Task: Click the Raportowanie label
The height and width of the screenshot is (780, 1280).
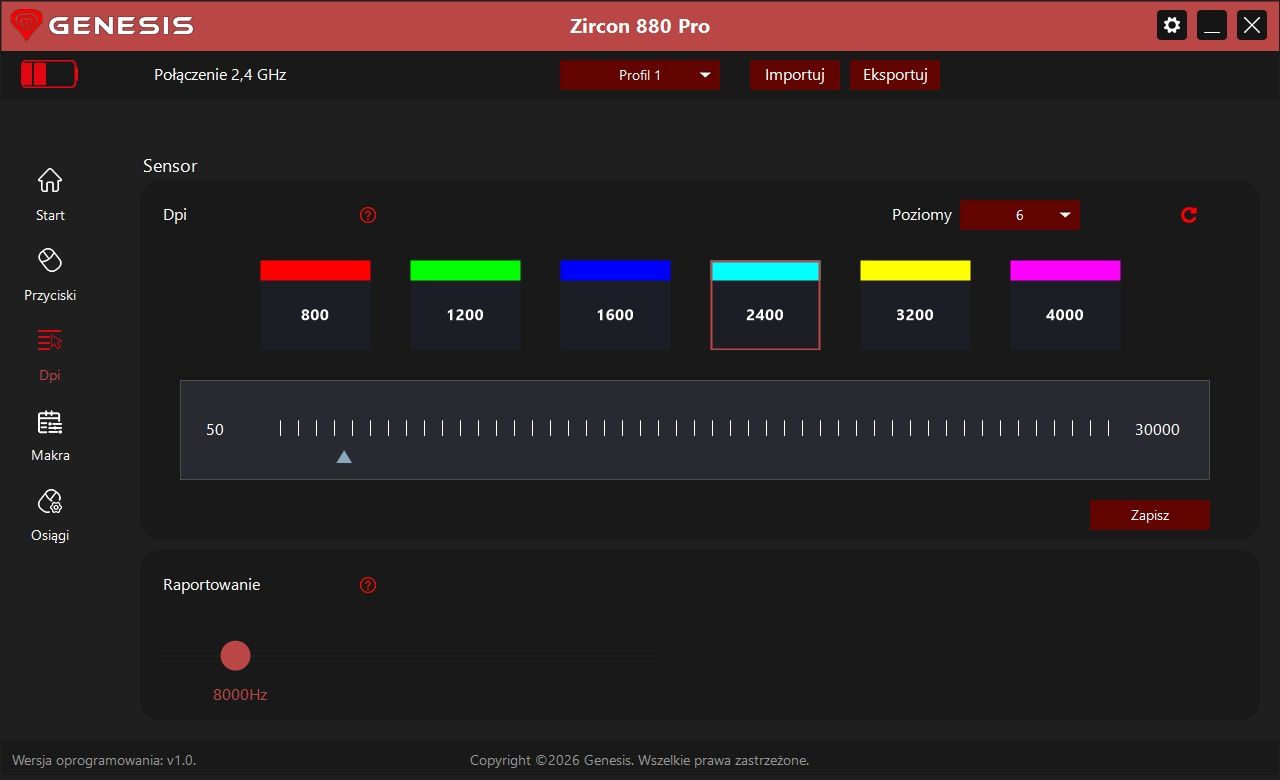Action: click(212, 585)
